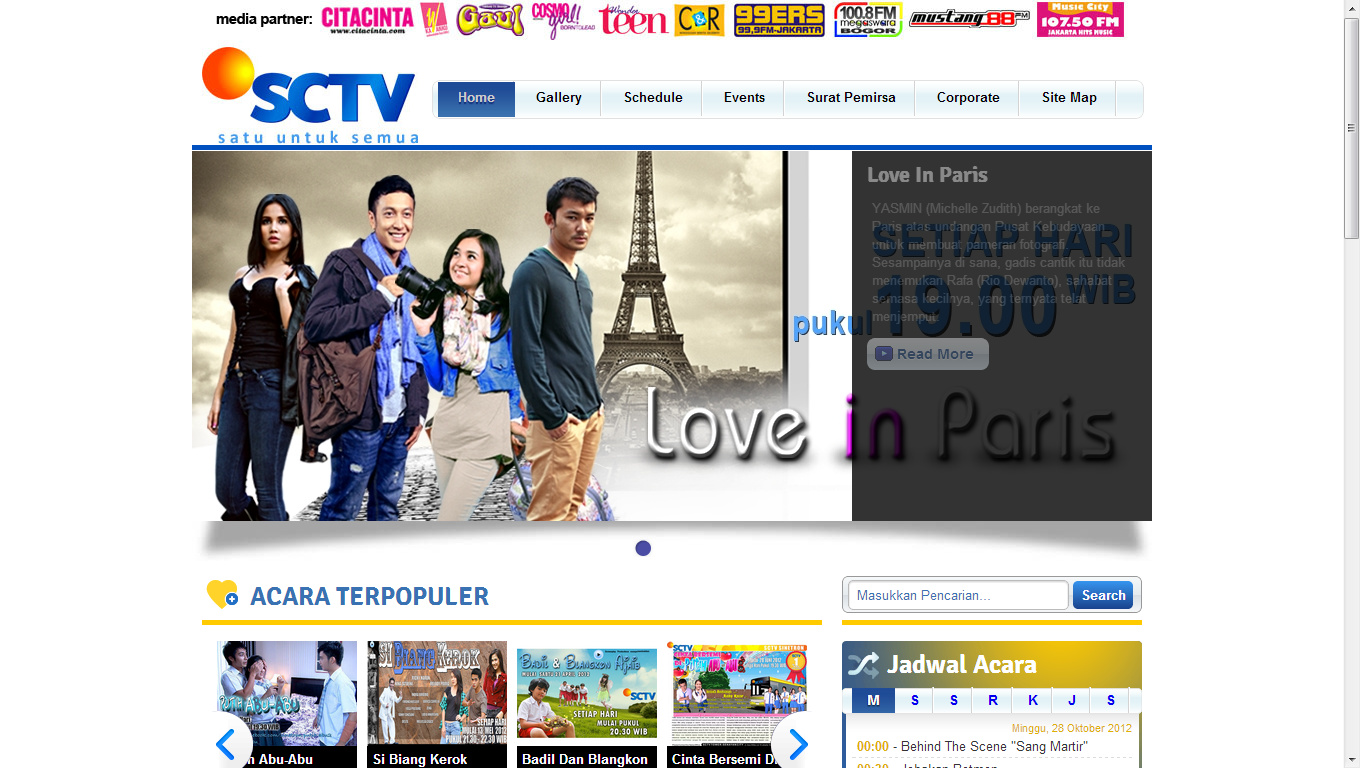Open the Gallery menu item
The height and width of the screenshot is (768, 1360).
click(558, 98)
